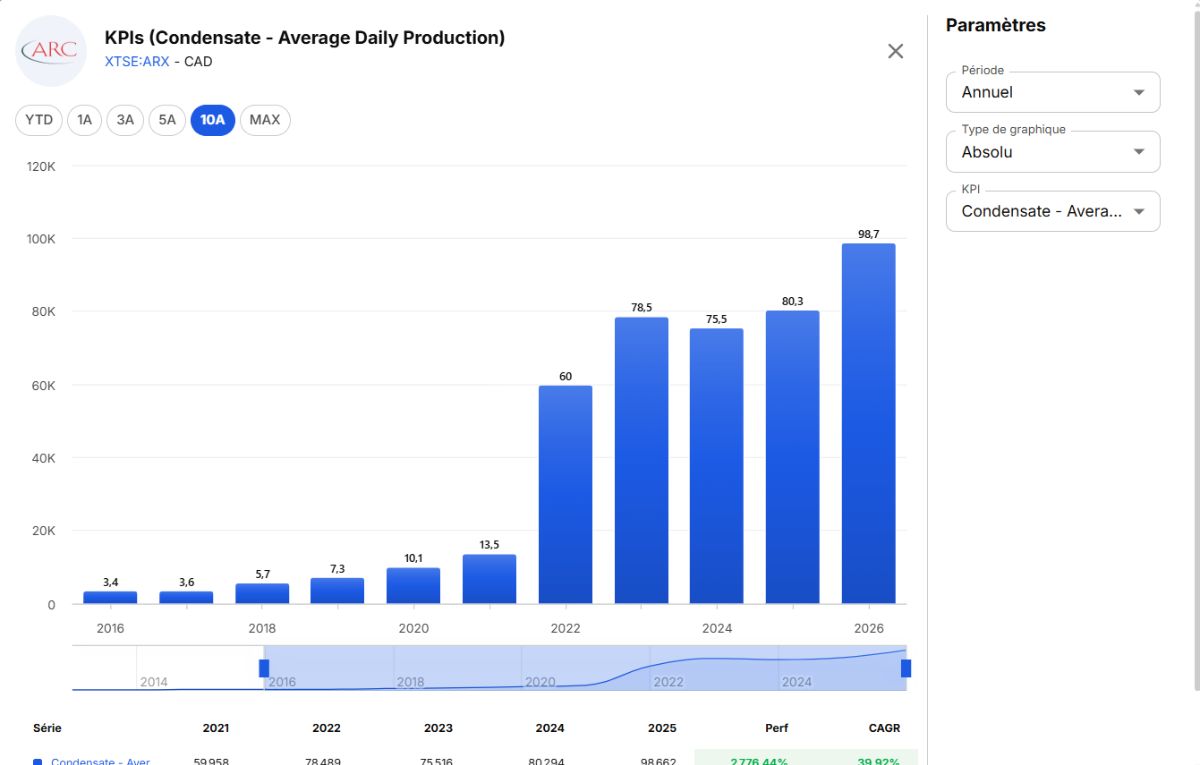
Task: Open the Période dropdown
Action: click(x=1053, y=92)
